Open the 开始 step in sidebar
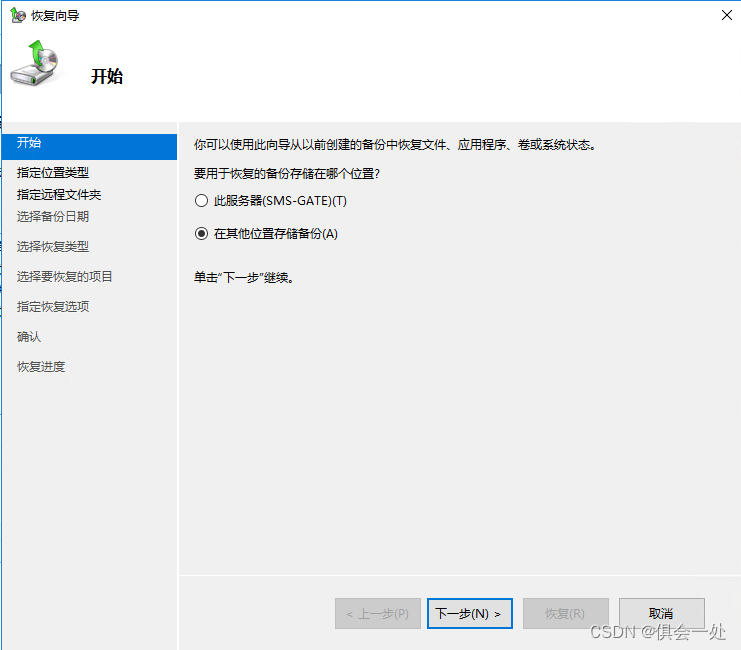This screenshot has width=741, height=650. tap(89, 147)
